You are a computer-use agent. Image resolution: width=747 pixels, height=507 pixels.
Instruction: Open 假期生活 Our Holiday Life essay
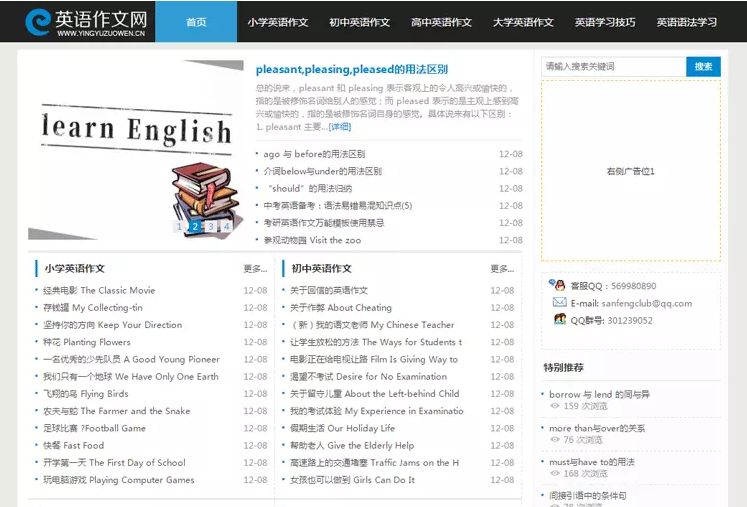point(343,428)
